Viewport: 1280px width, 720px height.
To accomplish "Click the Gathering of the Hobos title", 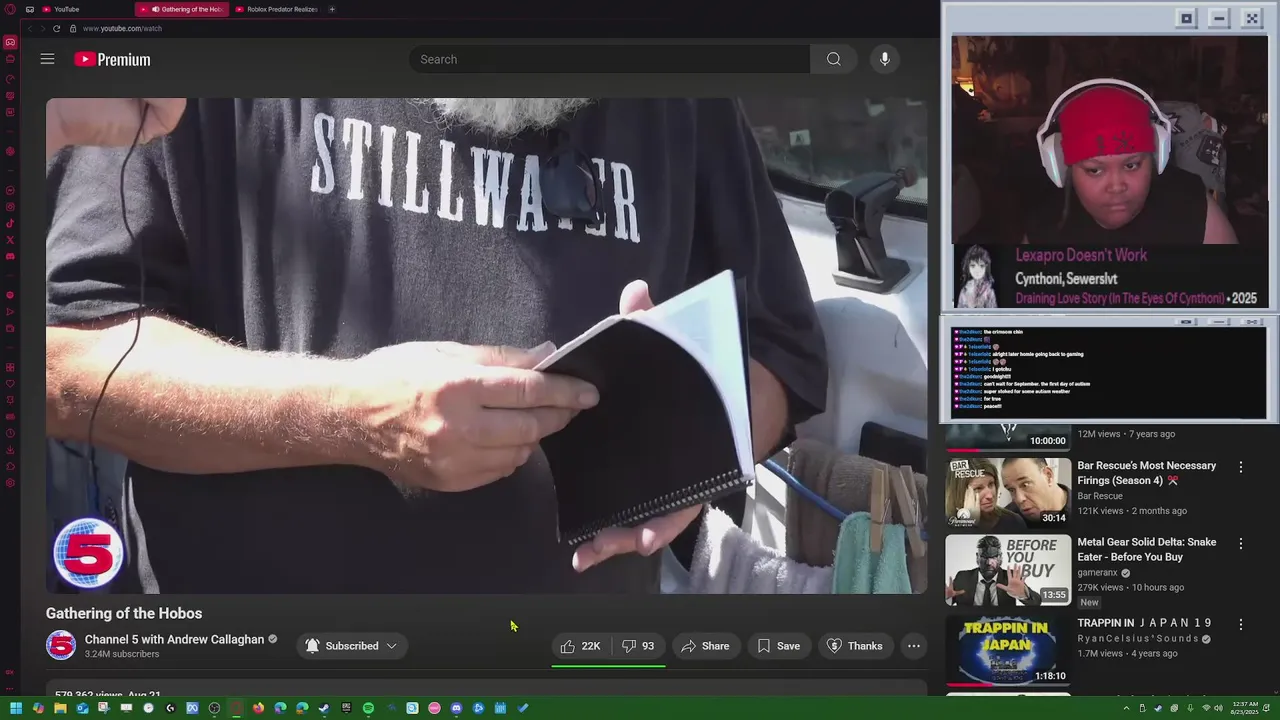I will coord(124,613).
